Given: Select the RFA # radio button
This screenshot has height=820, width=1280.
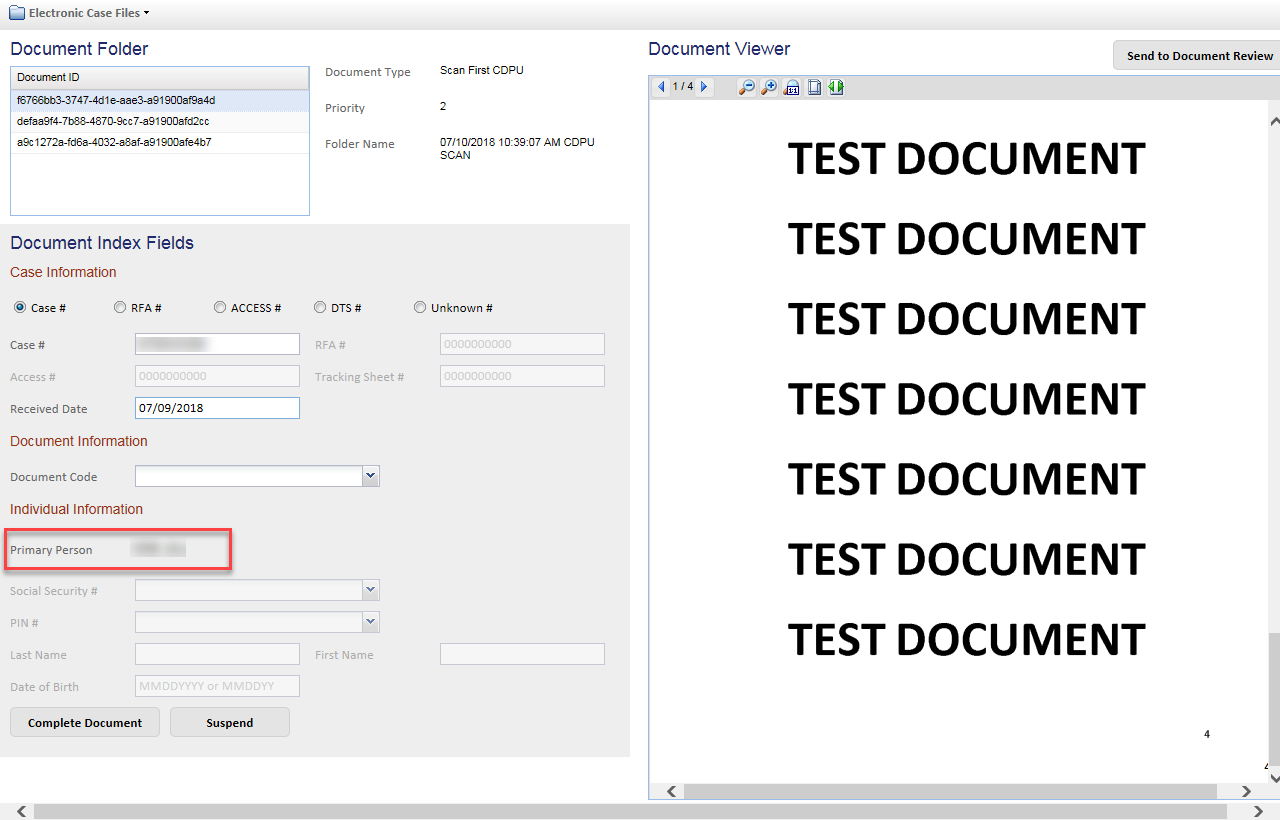Looking at the screenshot, I should click(x=120, y=308).
